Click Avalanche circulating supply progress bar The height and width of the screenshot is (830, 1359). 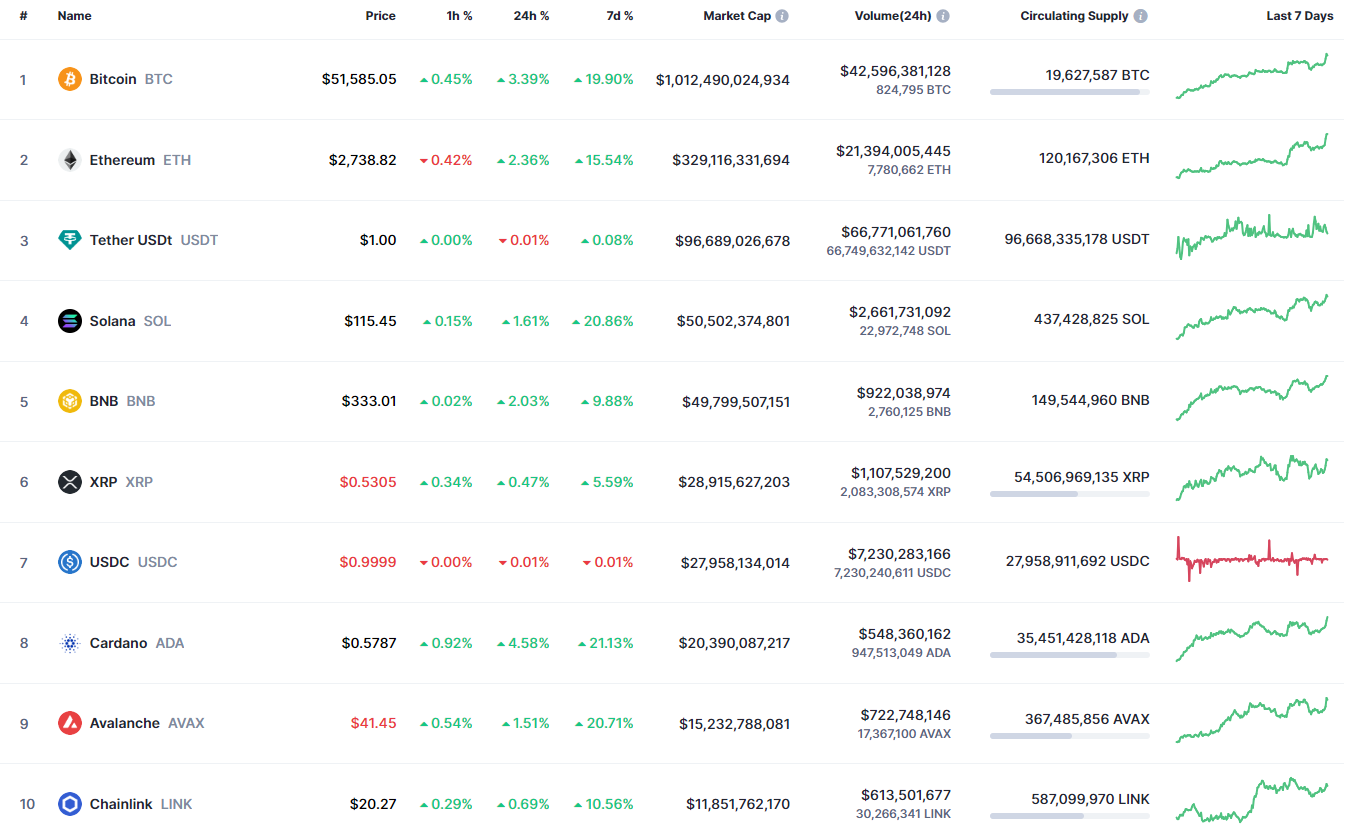(x=1070, y=736)
